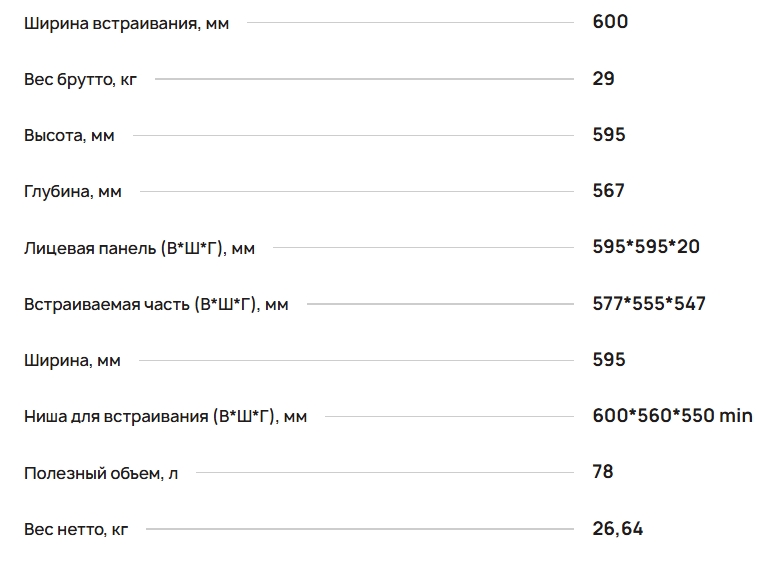Click the 'Встраиваемая часть (В*Ш*Г), мм' label

(x=156, y=304)
